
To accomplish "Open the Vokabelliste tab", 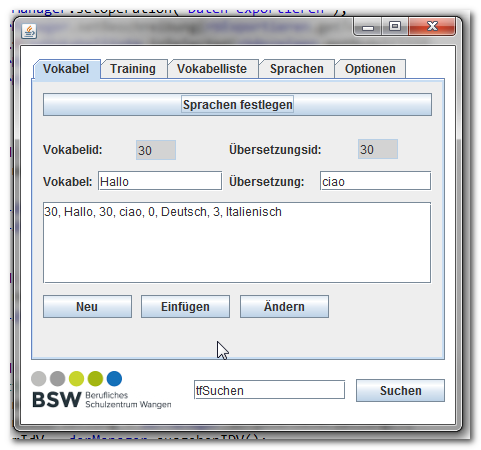I will [x=212, y=69].
